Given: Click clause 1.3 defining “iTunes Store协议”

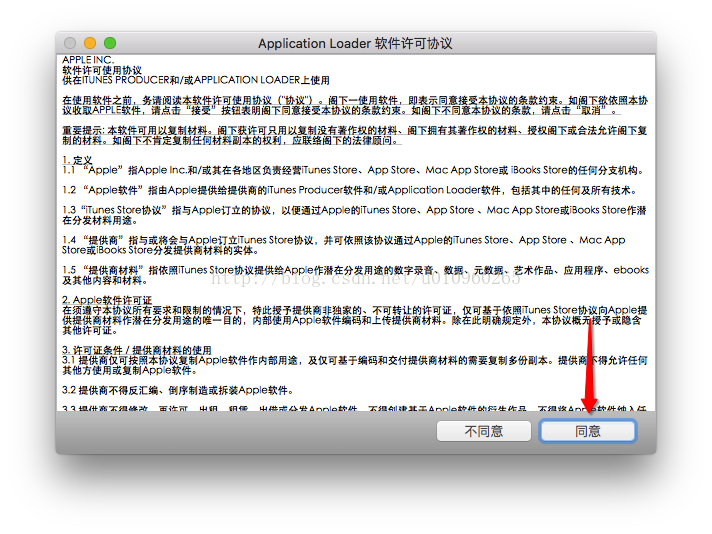Looking at the screenshot, I should click(354, 215).
